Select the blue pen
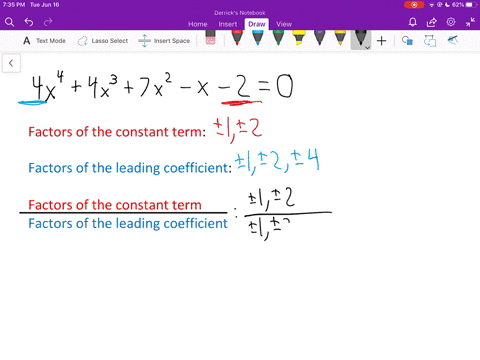This screenshot has height=360, width=480. pos(258,38)
